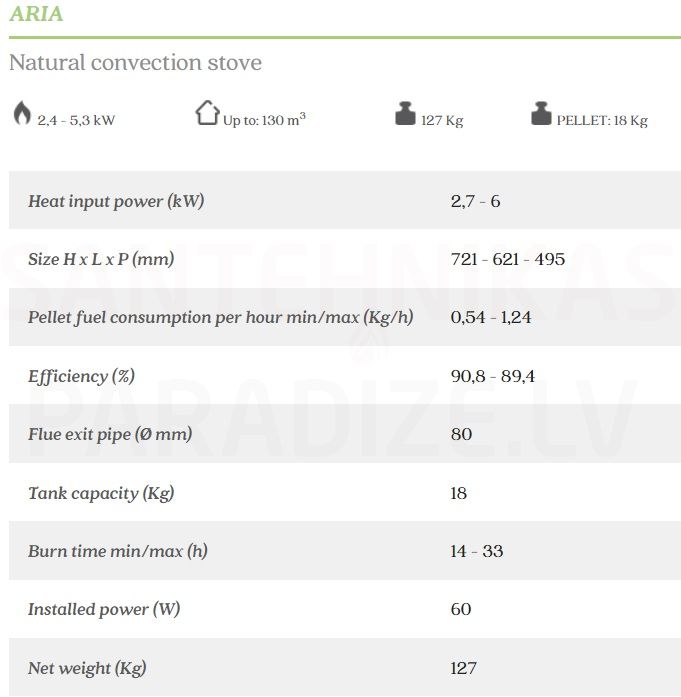This screenshot has width=681, height=697.
Task: Click the house room volume icon
Action: tap(207, 113)
